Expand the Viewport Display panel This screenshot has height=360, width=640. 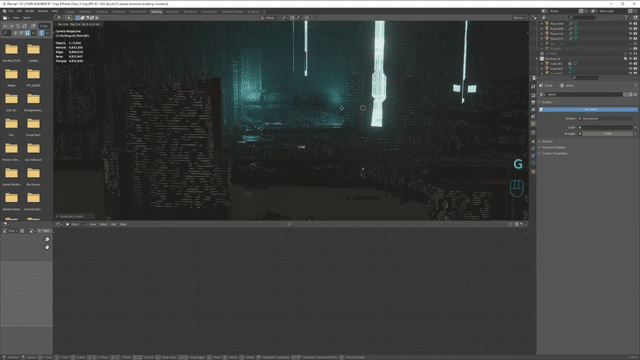pyautogui.click(x=553, y=147)
